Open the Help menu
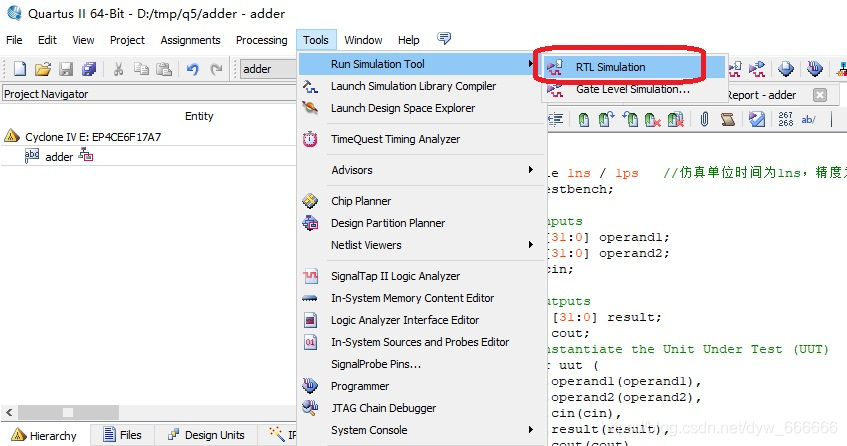 [408, 40]
